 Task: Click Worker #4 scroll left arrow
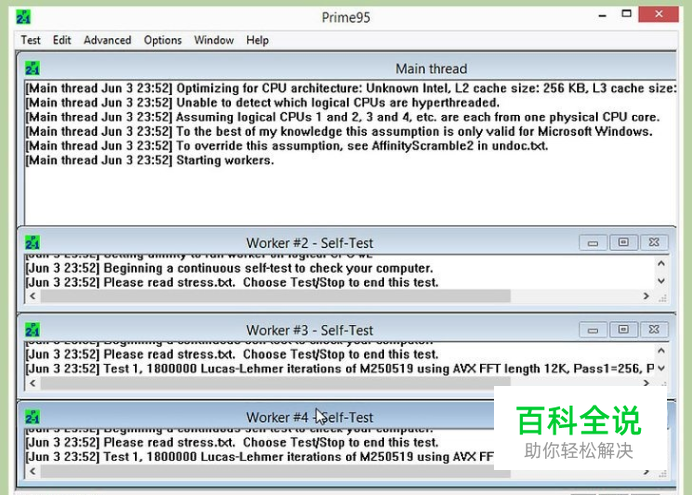pos(33,471)
